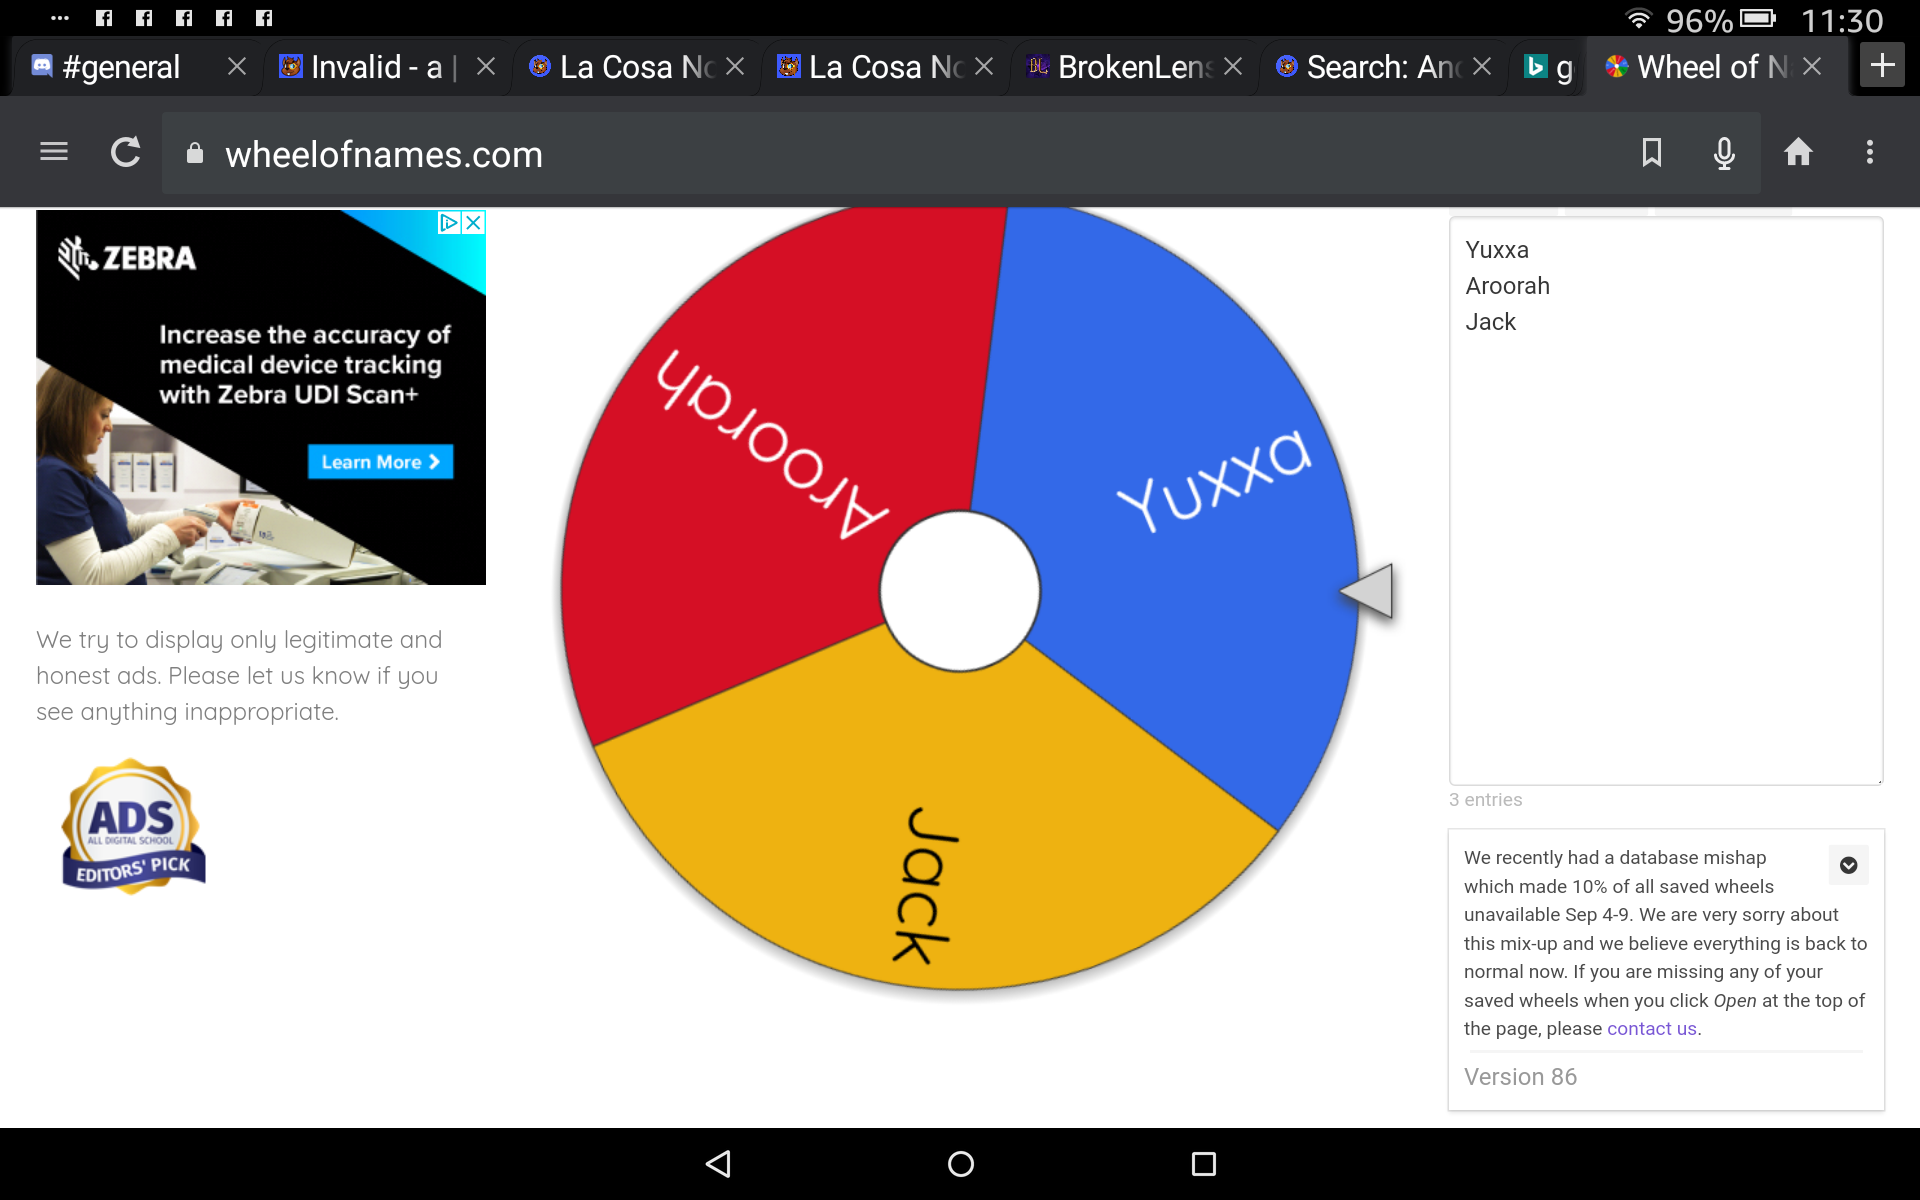Close the first La Cosa No tab
This screenshot has width=1920, height=1200.
pyautogui.click(x=735, y=66)
